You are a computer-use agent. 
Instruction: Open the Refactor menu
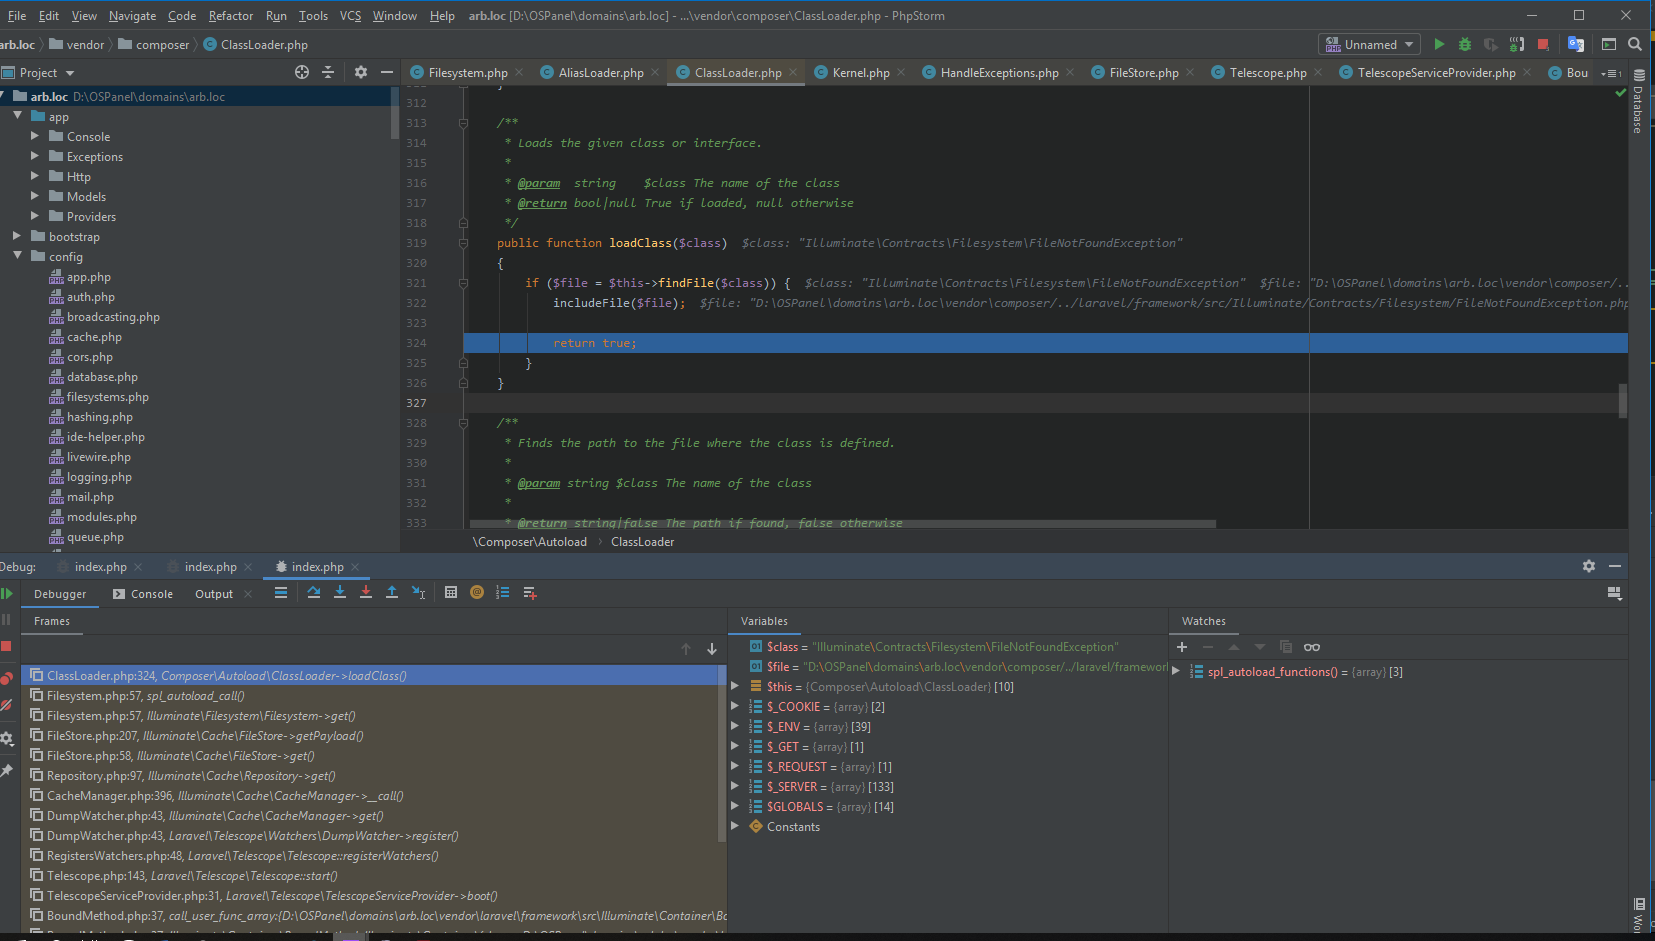231,16
